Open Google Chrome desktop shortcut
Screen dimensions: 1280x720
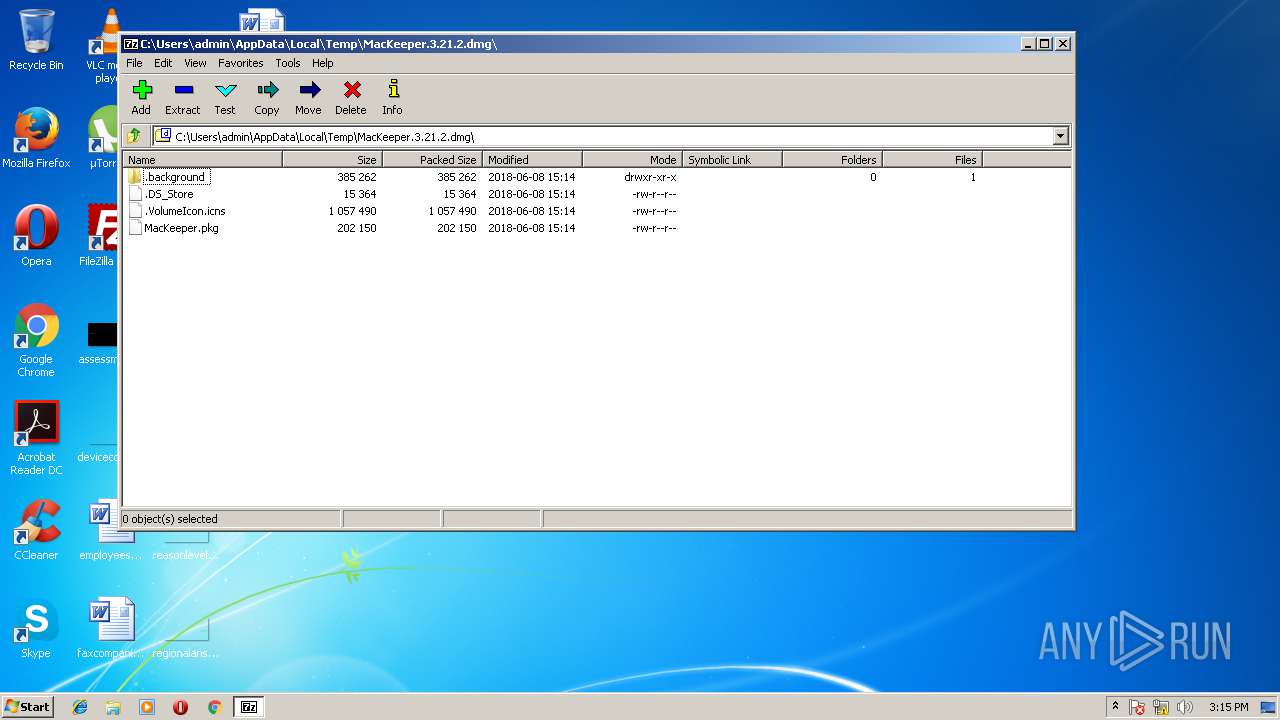(36, 340)
